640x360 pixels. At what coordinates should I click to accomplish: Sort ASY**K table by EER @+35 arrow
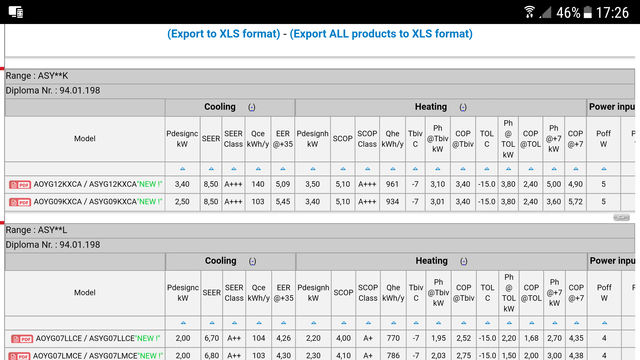click(x=282, y=169)
